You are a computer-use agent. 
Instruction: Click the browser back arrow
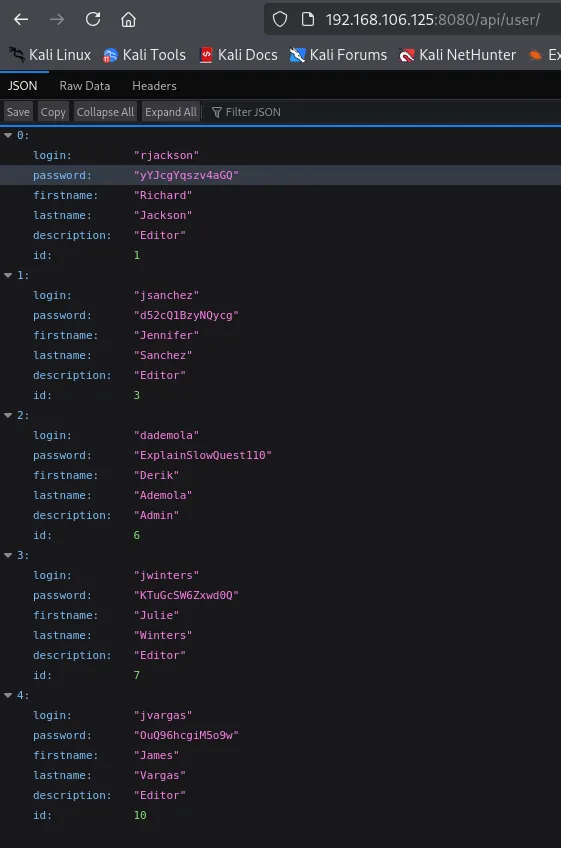(x=21, y=19)
